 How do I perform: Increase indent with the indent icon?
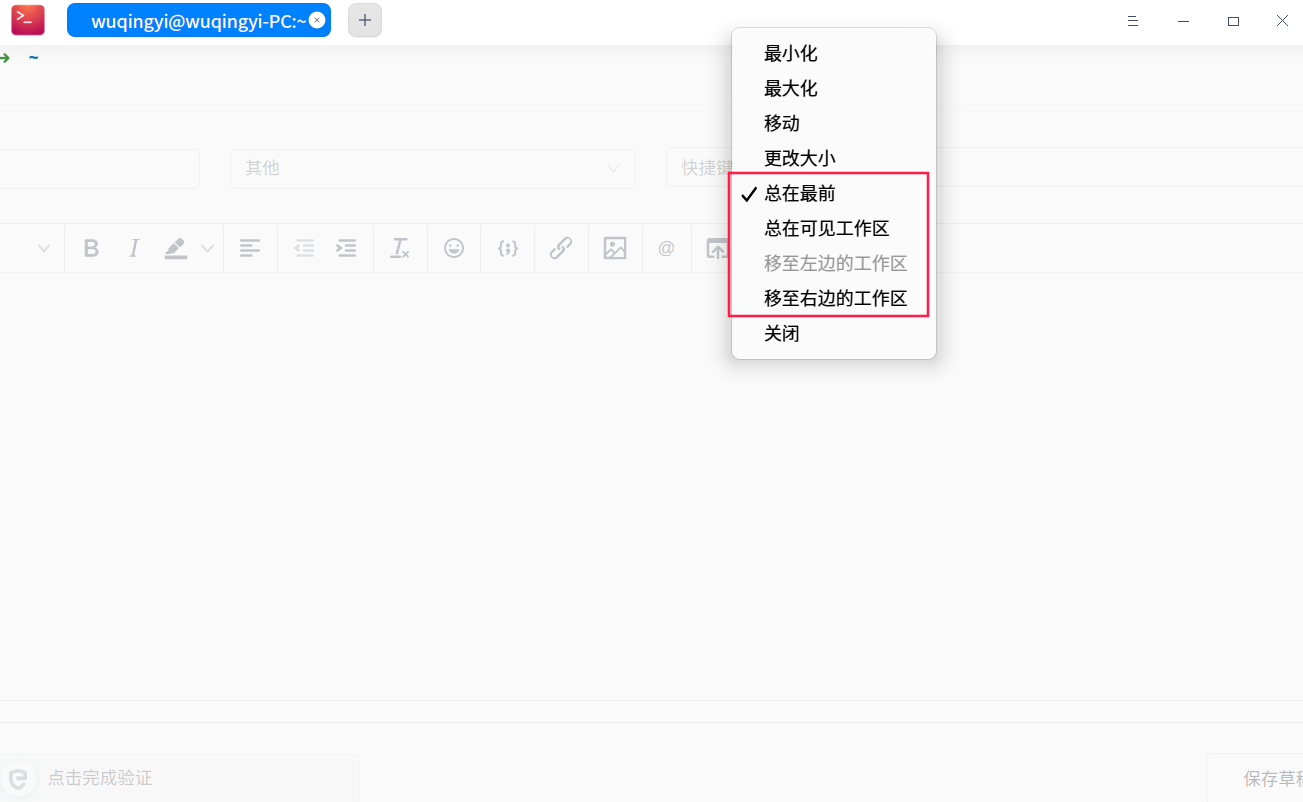tap(346, 248)
